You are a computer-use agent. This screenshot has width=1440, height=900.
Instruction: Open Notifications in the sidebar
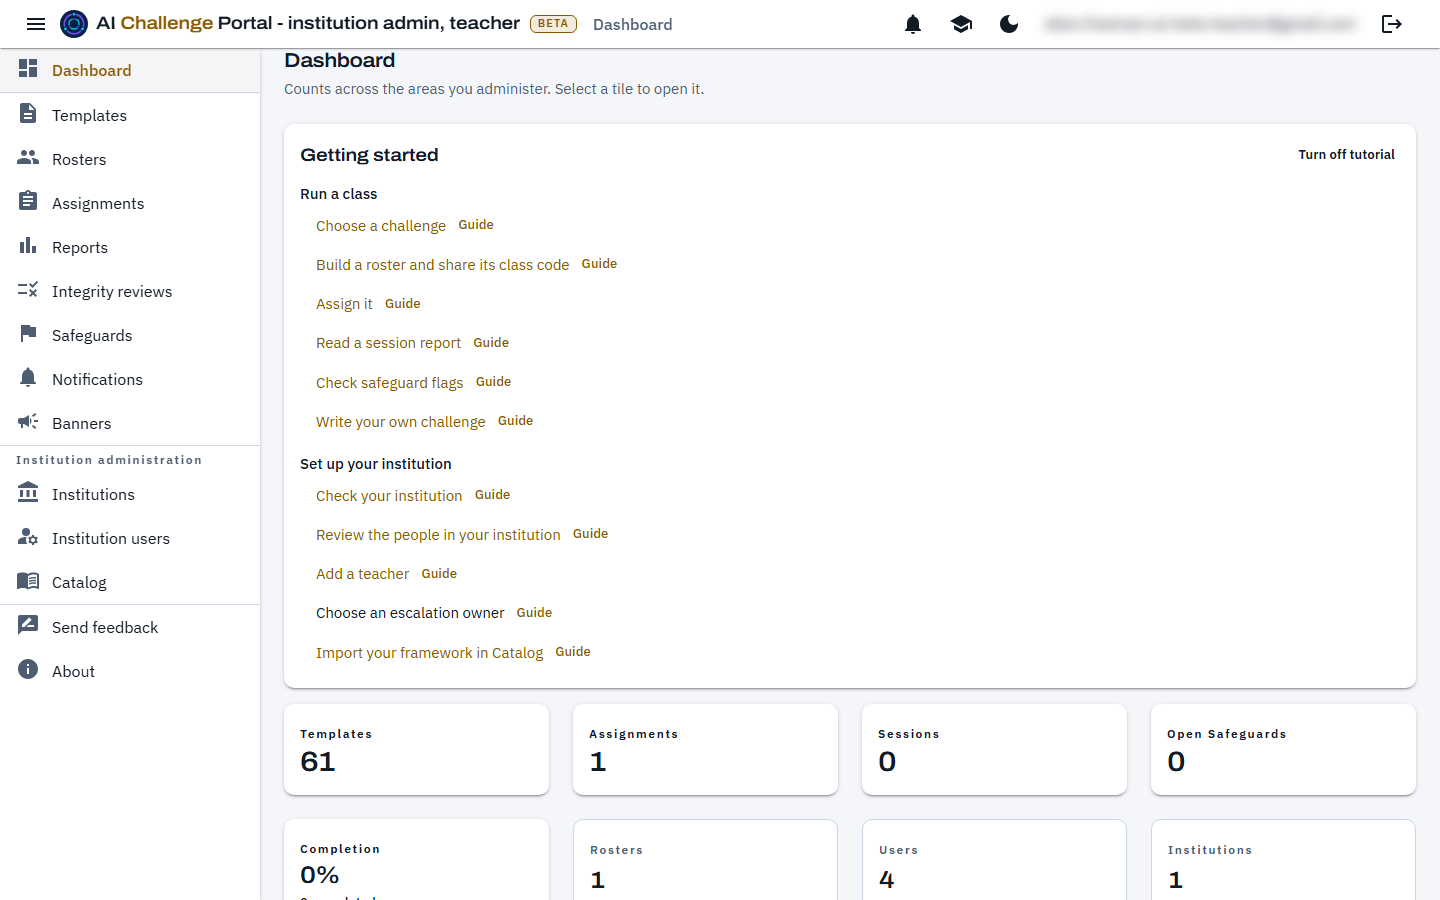pyautogui.click(x=130, y=379)
